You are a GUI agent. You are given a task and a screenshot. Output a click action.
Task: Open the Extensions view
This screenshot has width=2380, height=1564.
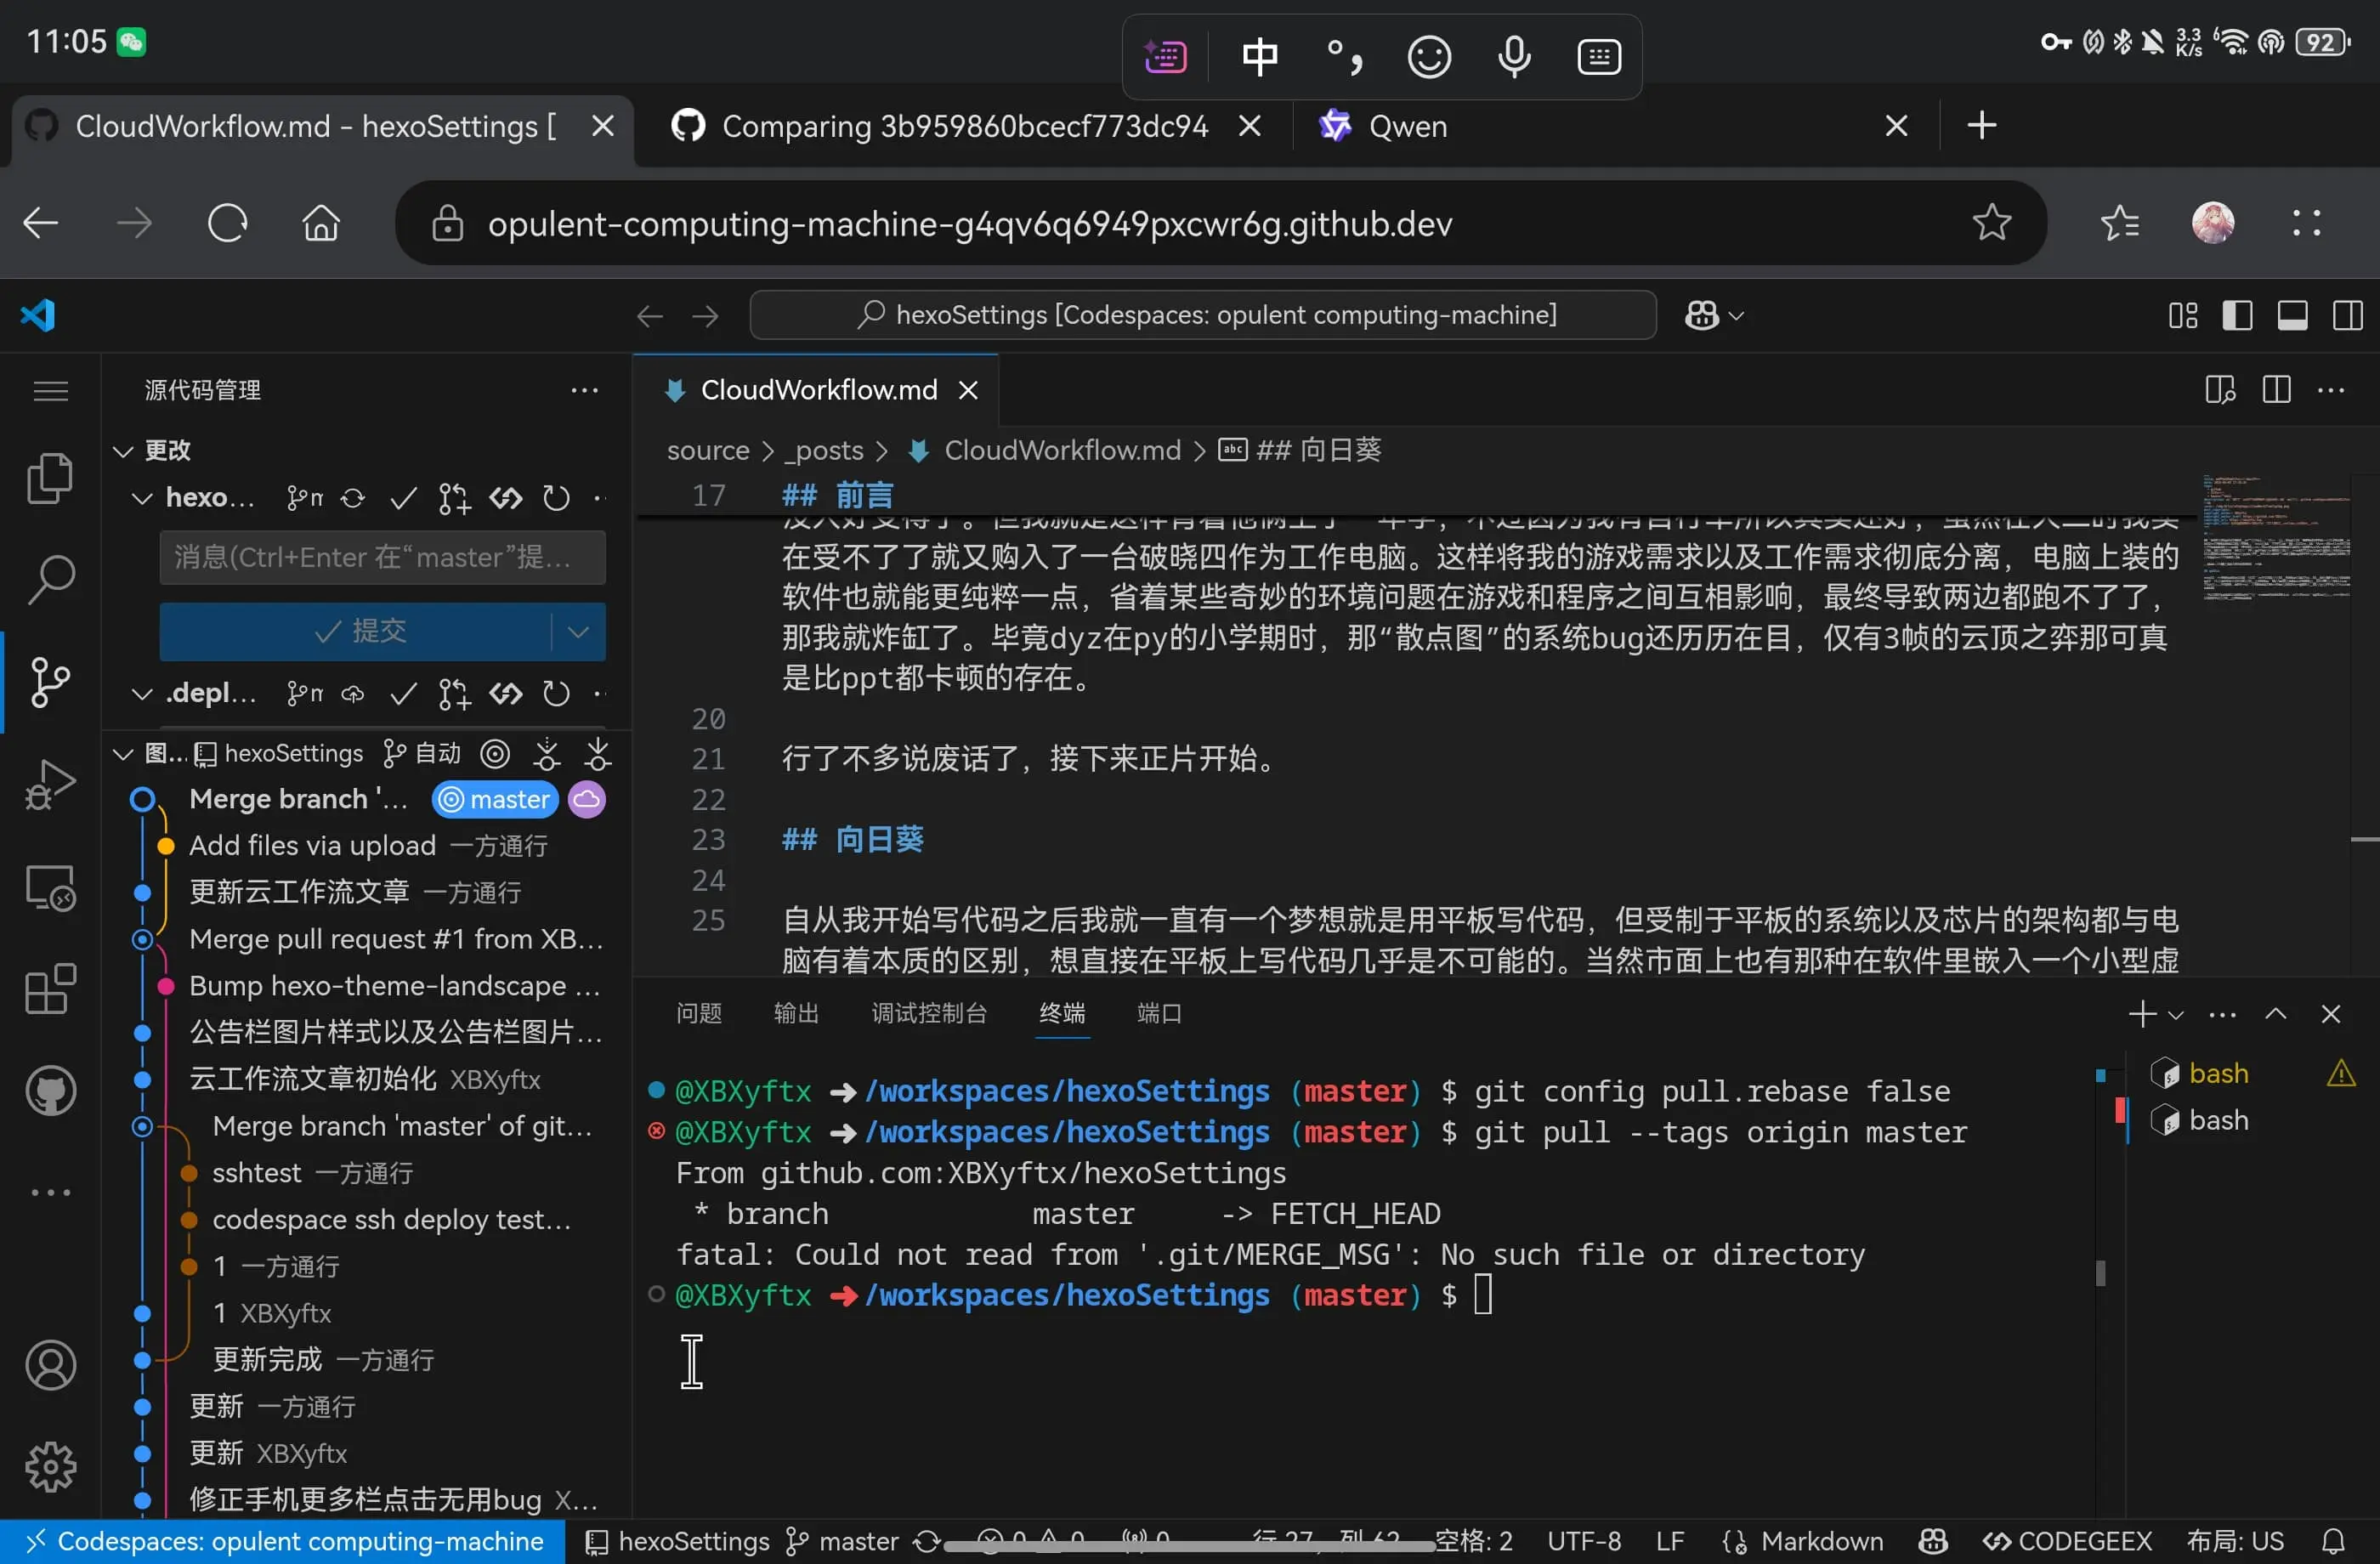coord(50,989)
